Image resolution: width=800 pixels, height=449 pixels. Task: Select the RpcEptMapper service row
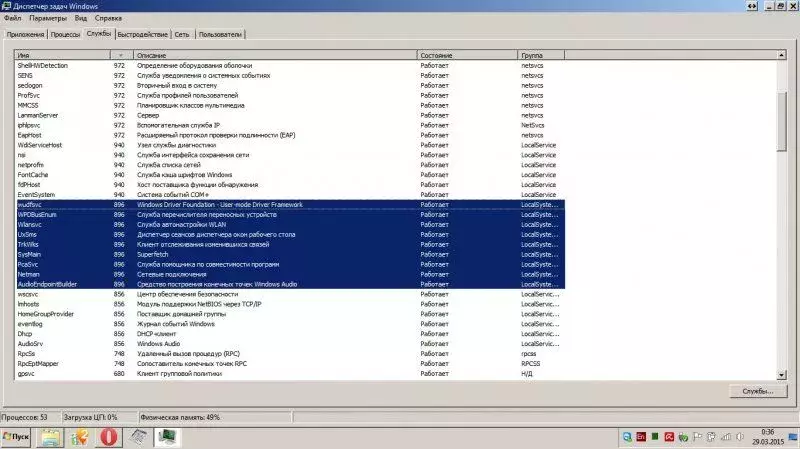click(x=290, y=364)
